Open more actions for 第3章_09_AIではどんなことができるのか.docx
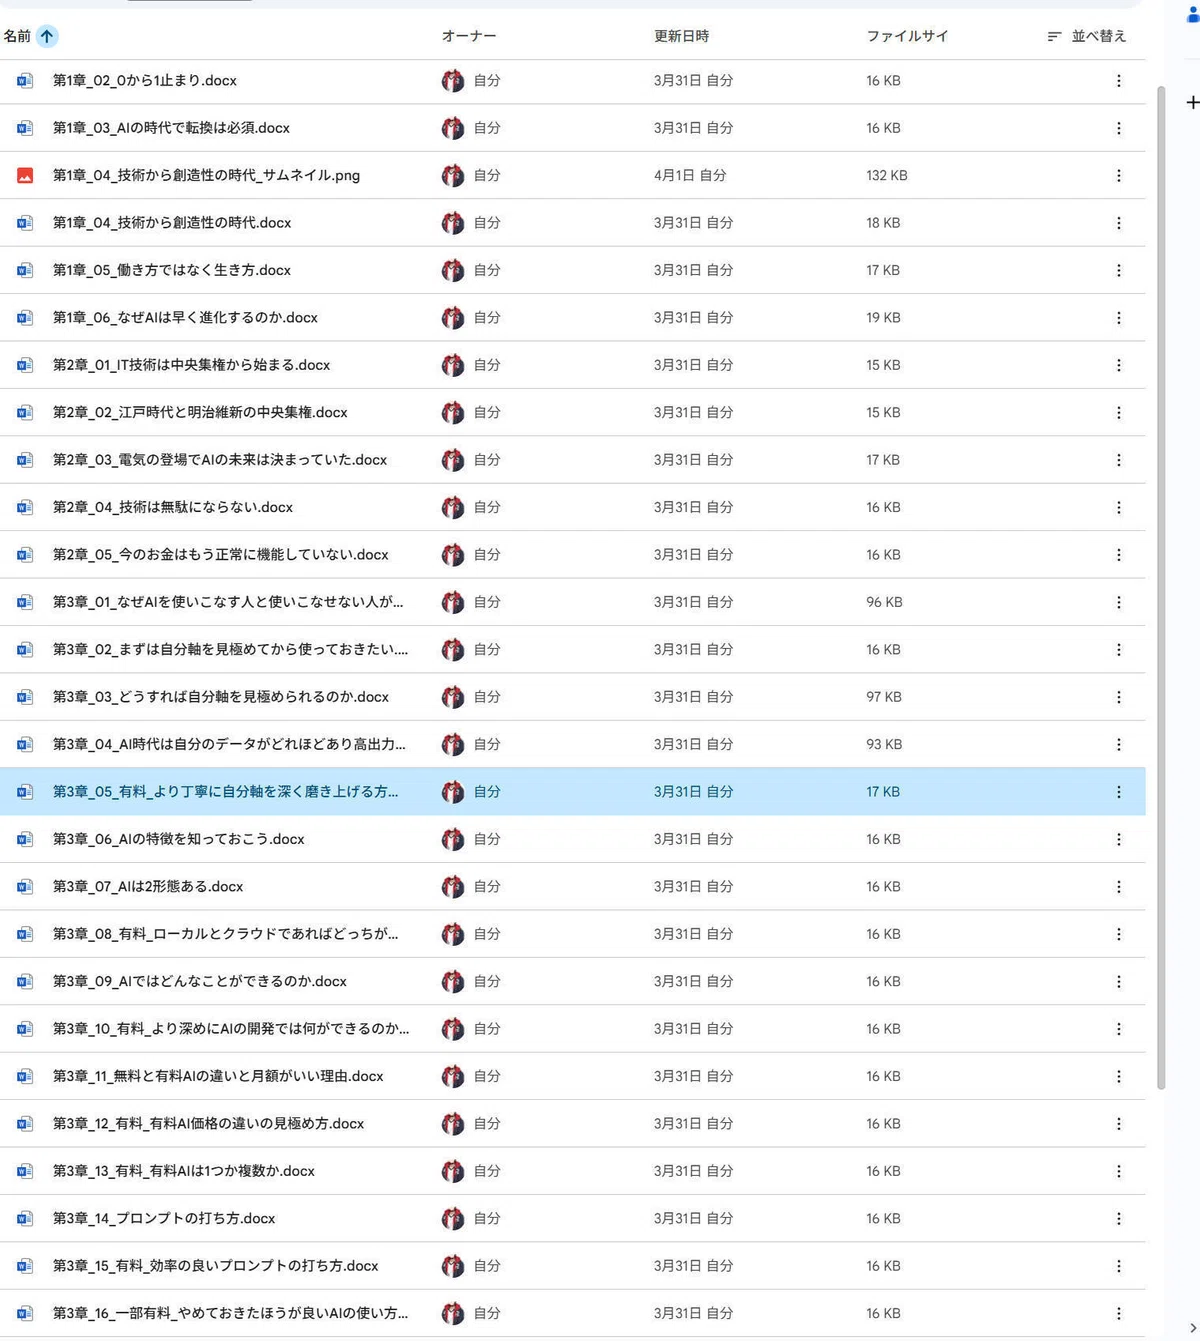This screenshot has width=1200, height=1341. click(1118, 982)
